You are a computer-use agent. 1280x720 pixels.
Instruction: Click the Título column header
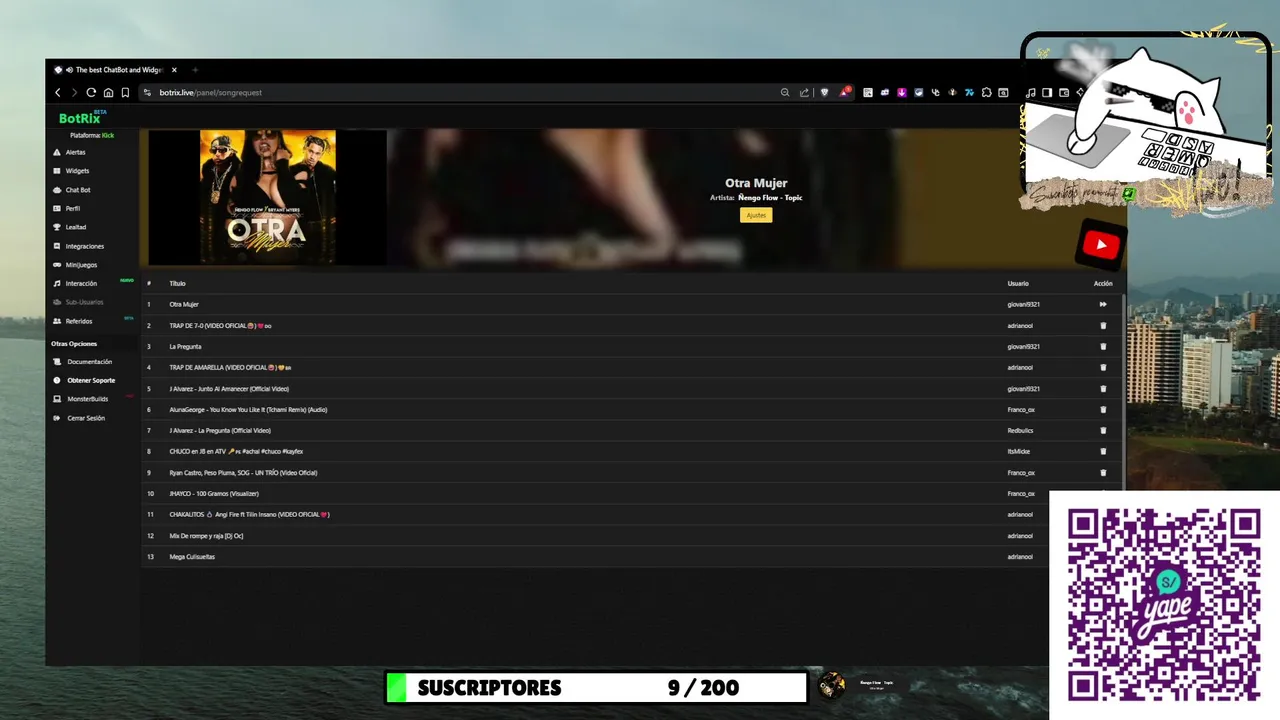(177, 283)
